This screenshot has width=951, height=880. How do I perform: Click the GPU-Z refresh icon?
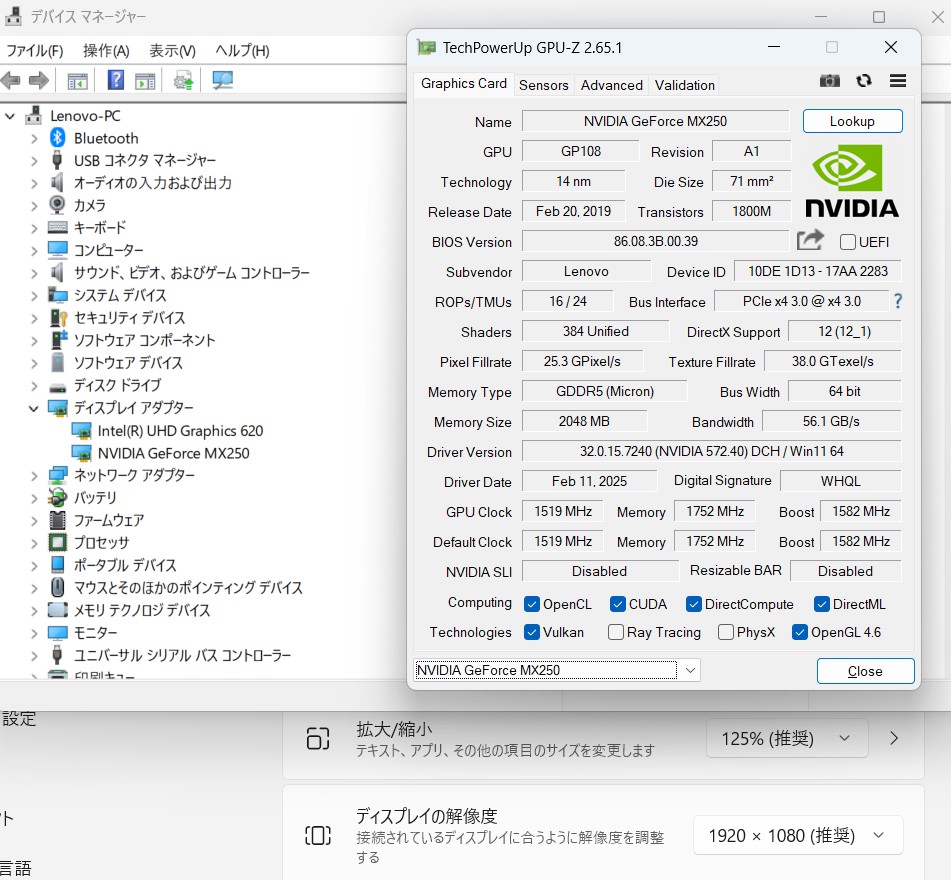point(864,81)
